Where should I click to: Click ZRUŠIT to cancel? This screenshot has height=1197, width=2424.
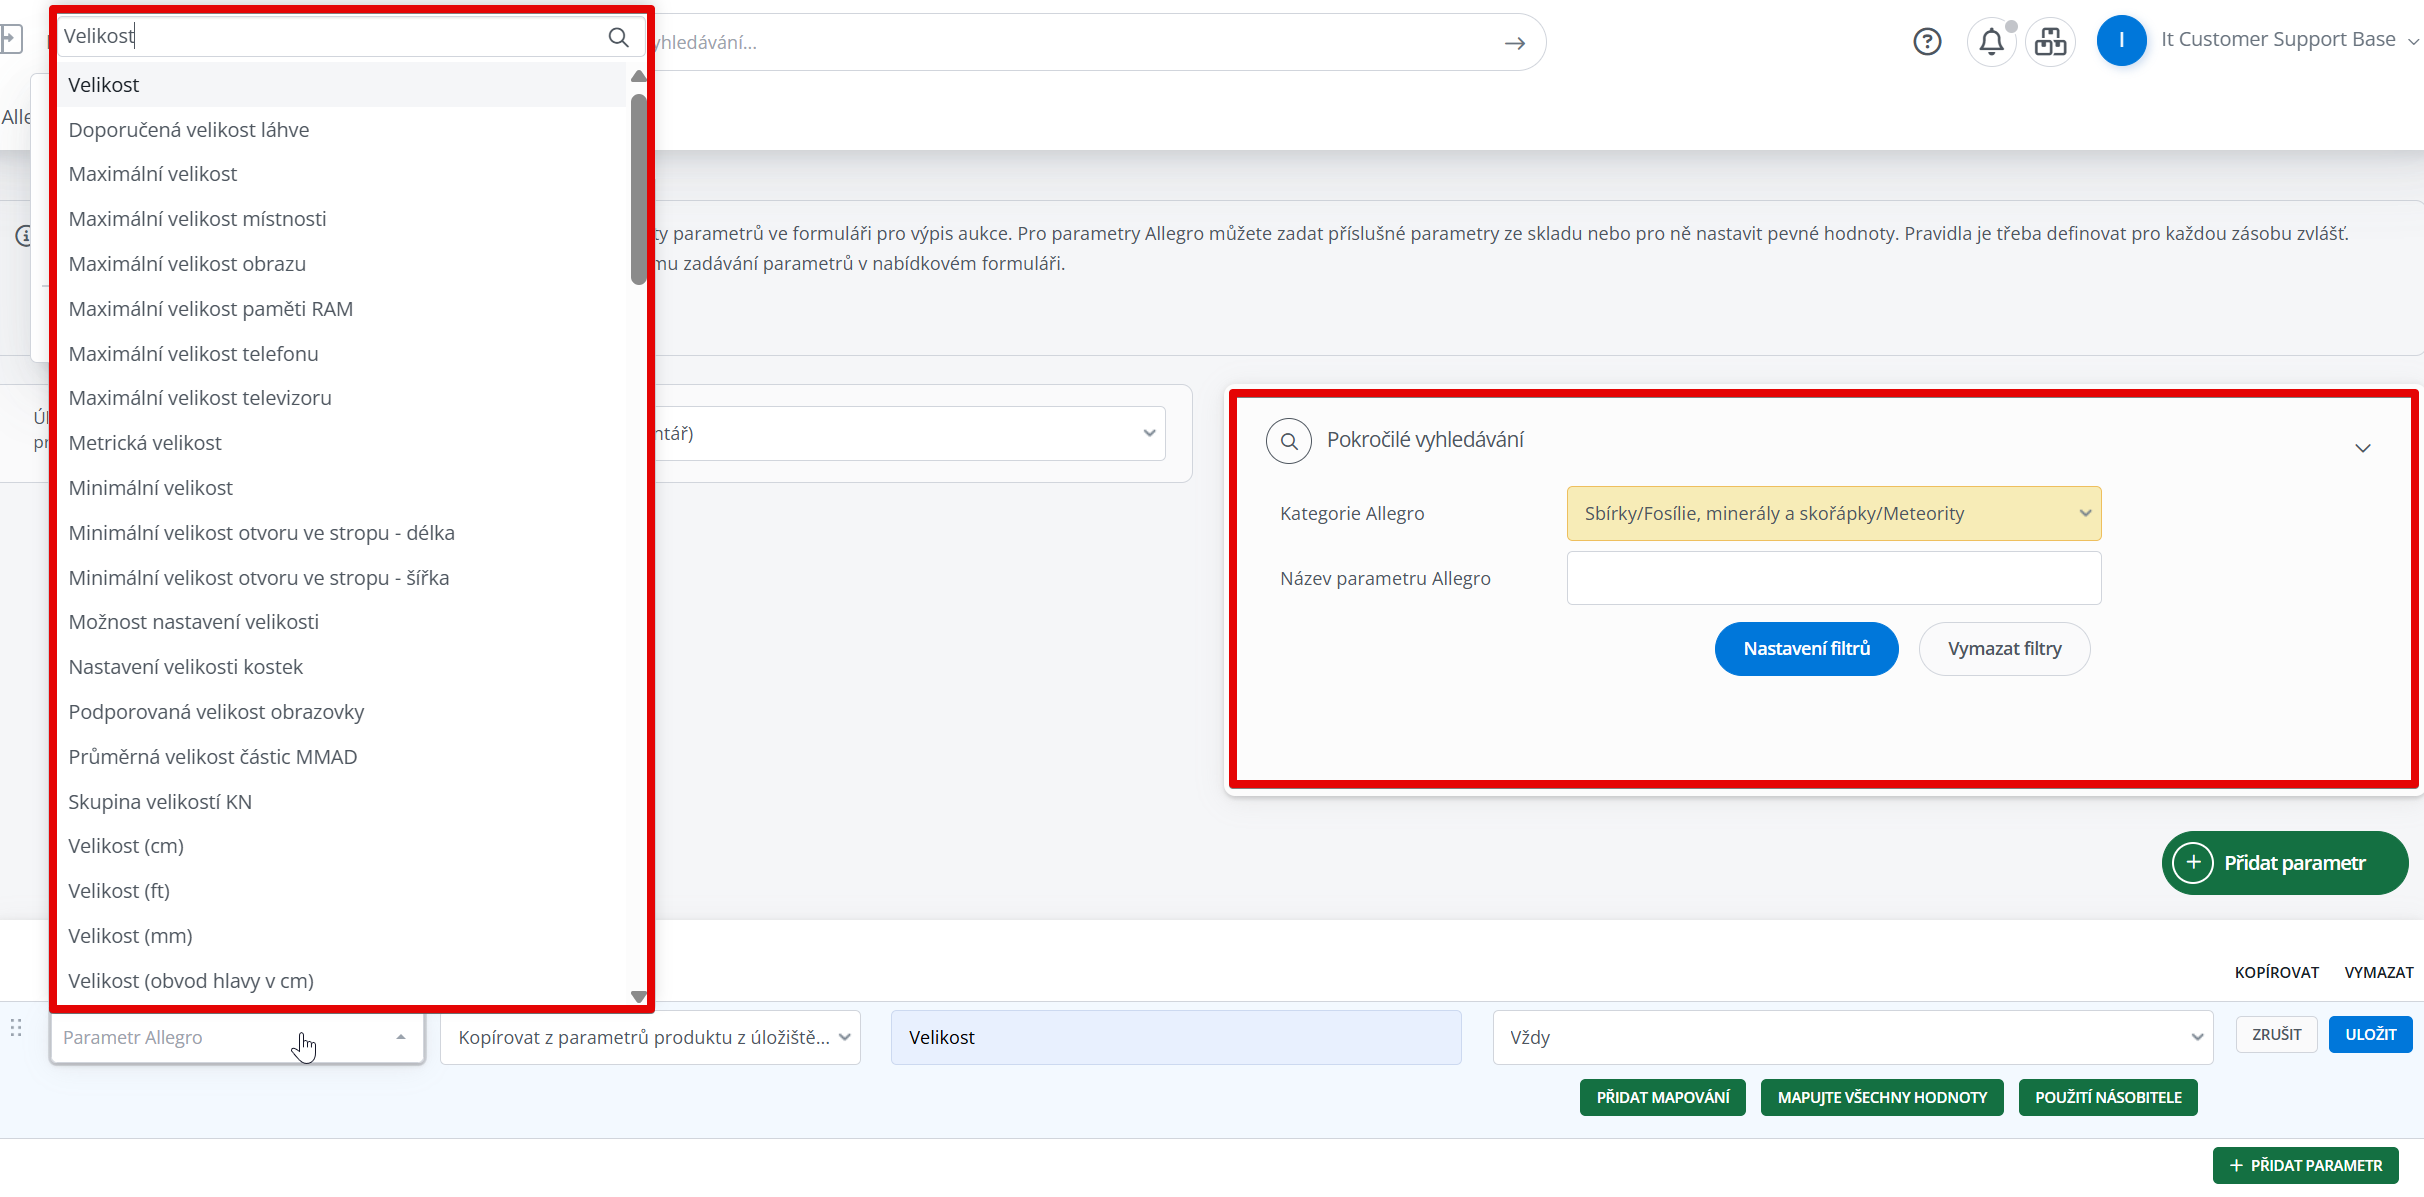point(2276,1035)
